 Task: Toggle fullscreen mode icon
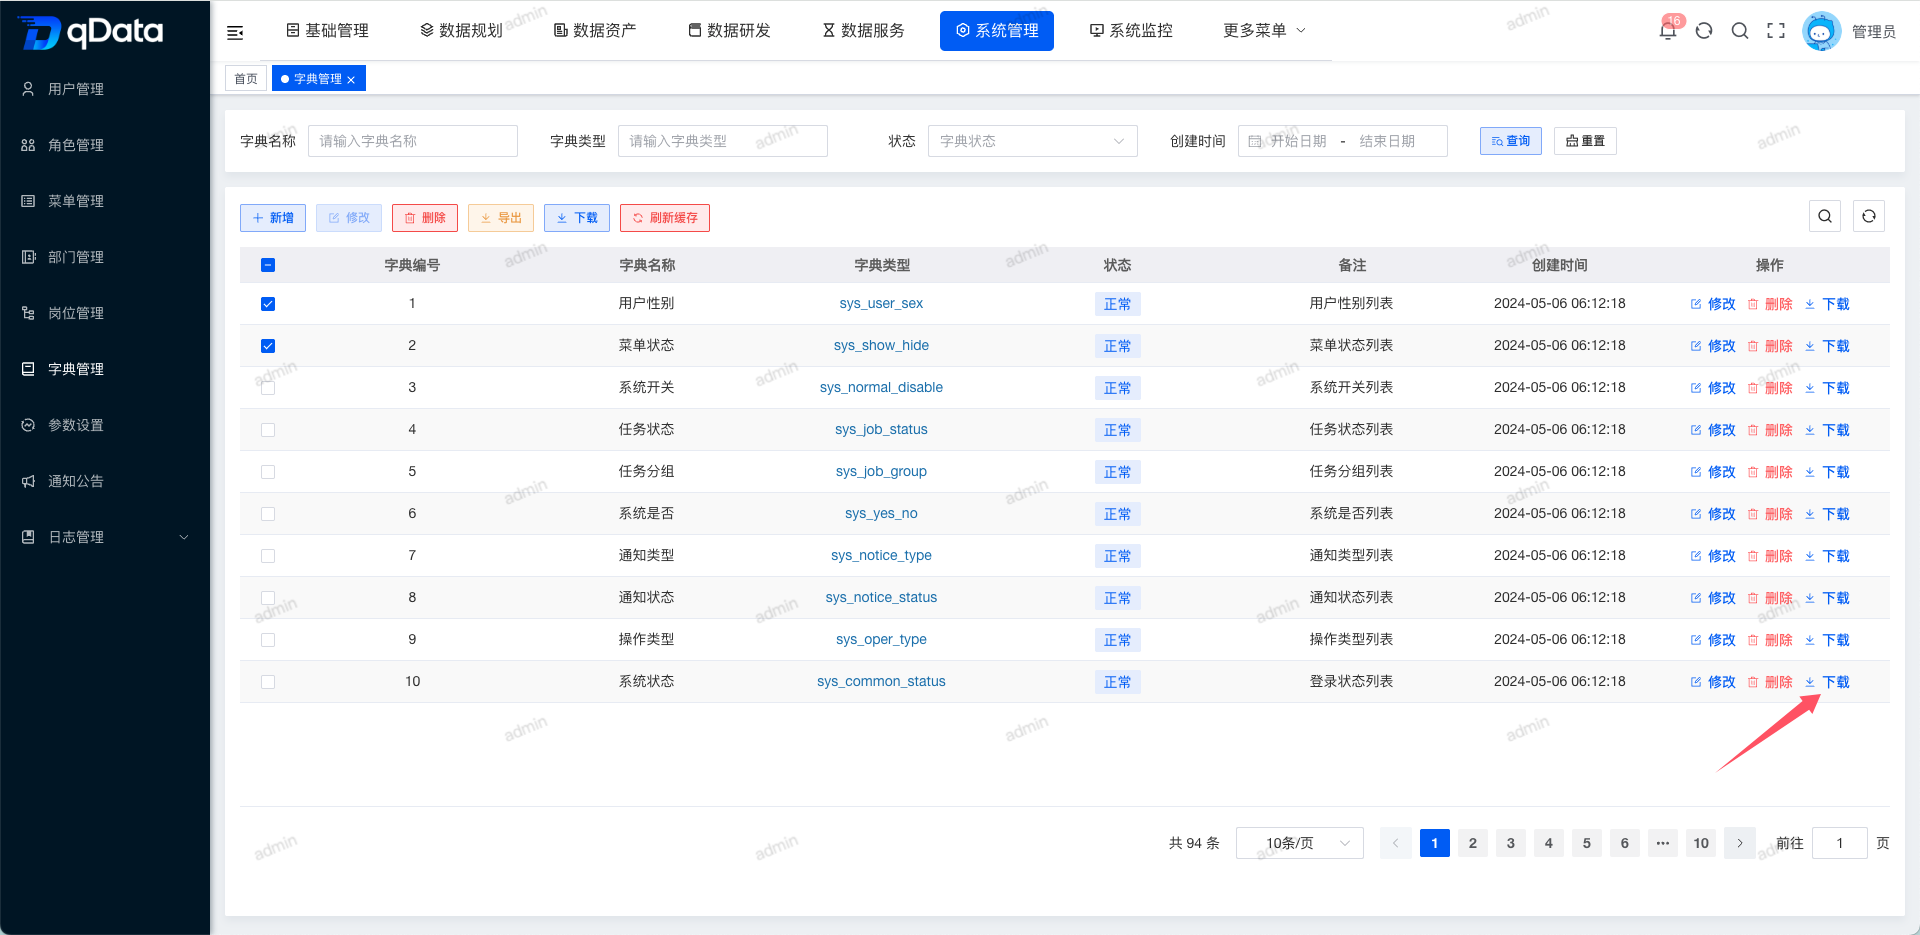[x=1776, y=31]
